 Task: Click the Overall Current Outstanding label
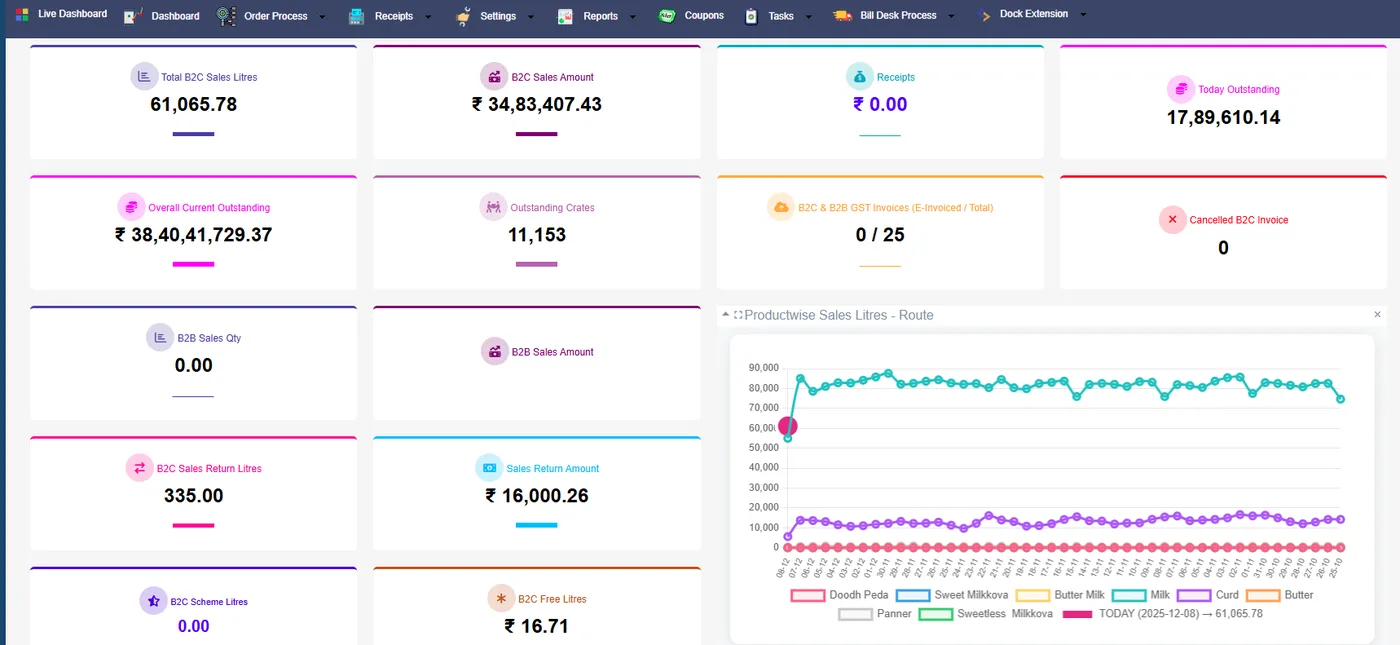(209, 208)
